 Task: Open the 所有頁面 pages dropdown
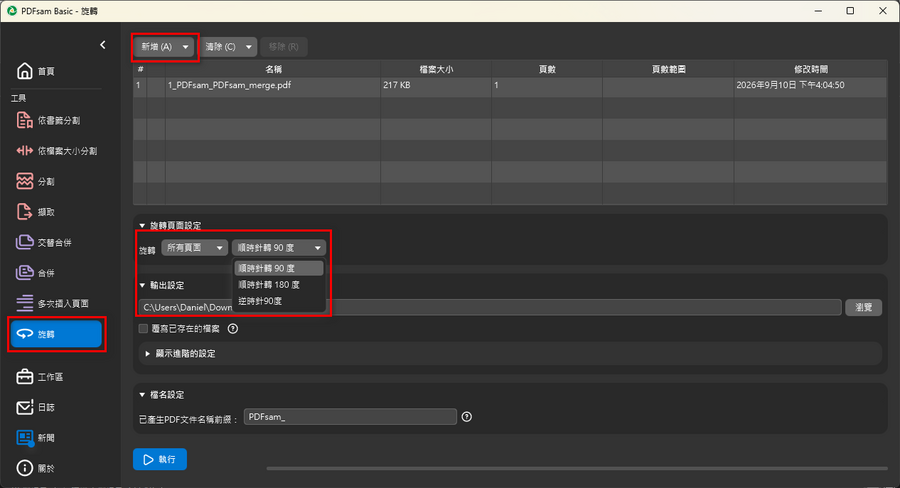coord(195,247)
